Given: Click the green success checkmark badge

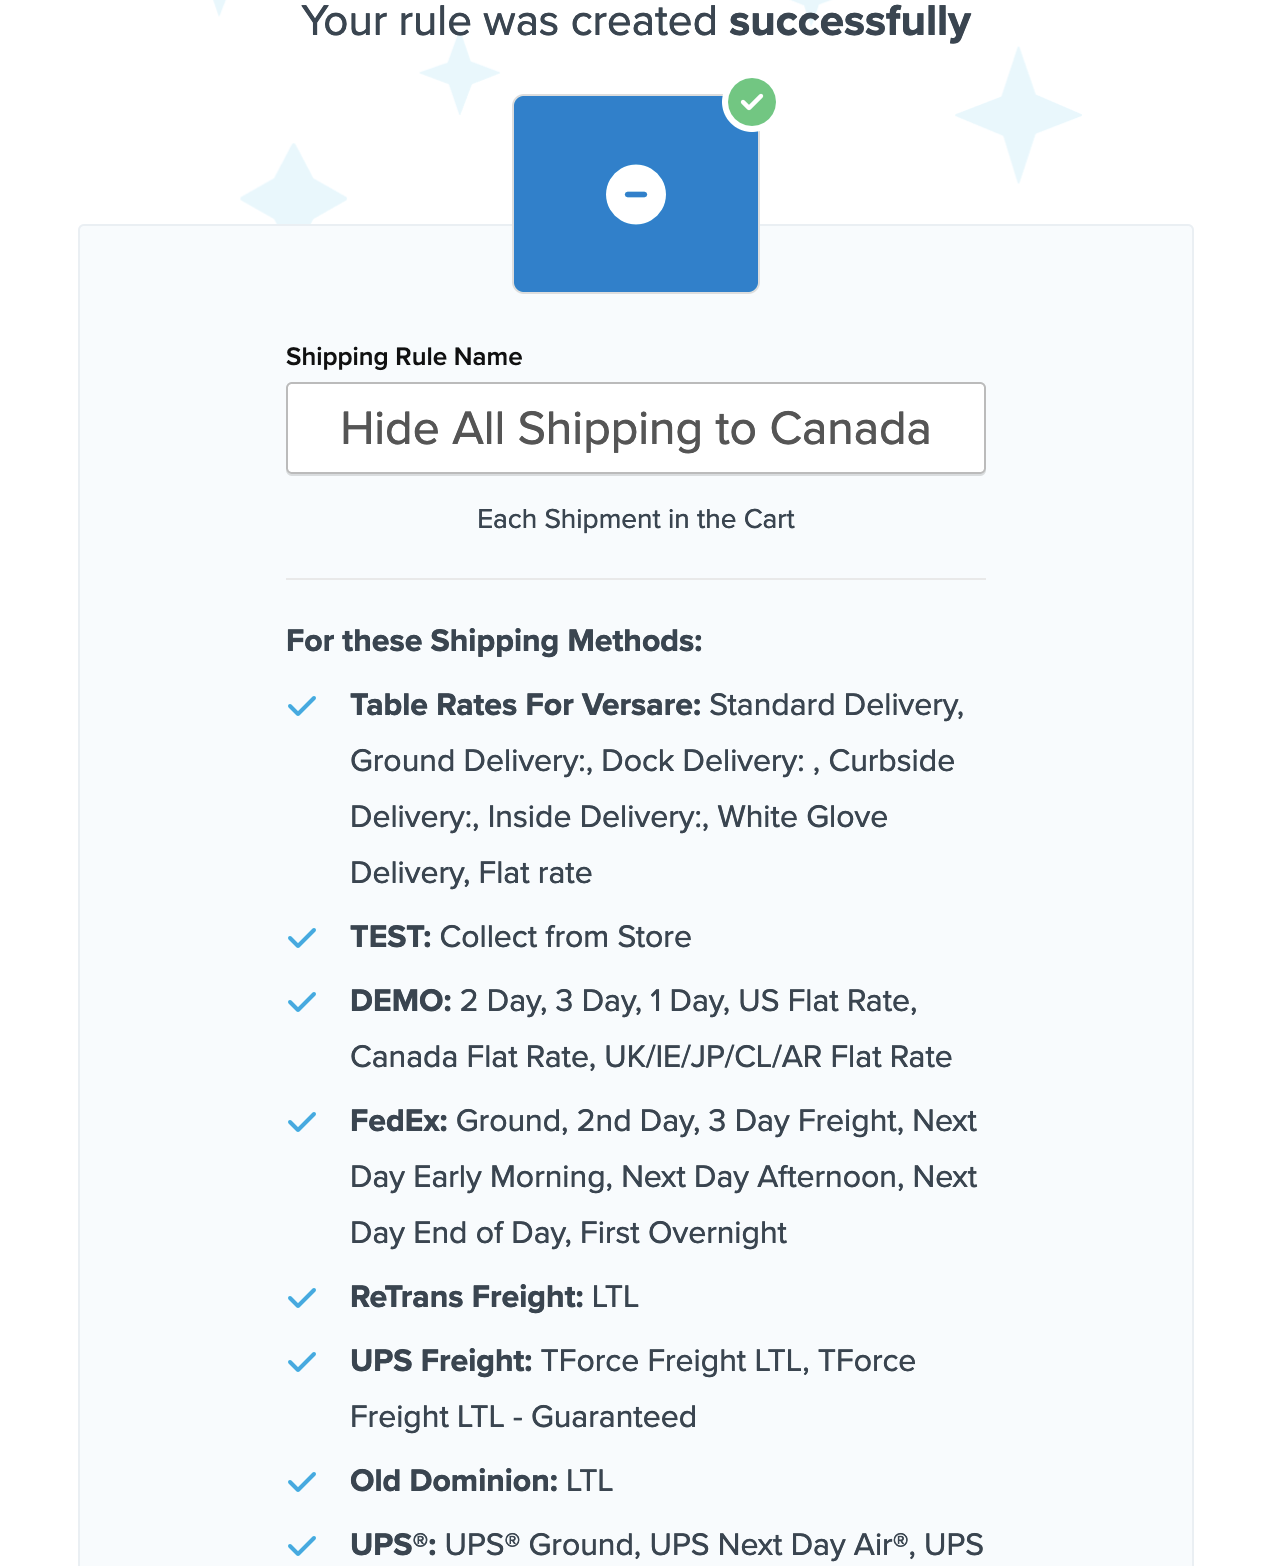Looking at the screenshot, I should coord(752,102).
